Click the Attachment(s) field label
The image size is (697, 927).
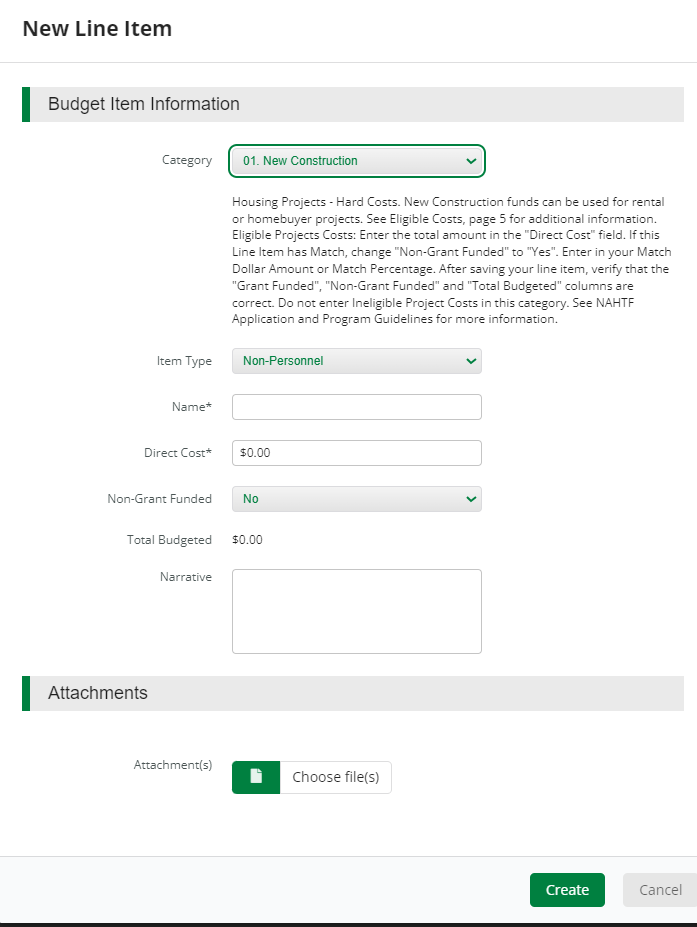tap(173, 765)
